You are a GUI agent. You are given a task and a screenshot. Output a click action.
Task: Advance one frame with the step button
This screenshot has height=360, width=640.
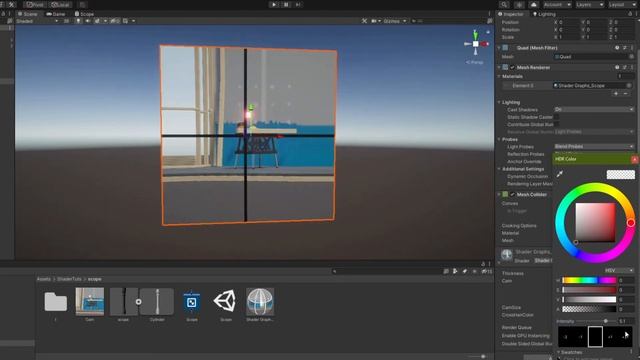[x=298, y=4]
